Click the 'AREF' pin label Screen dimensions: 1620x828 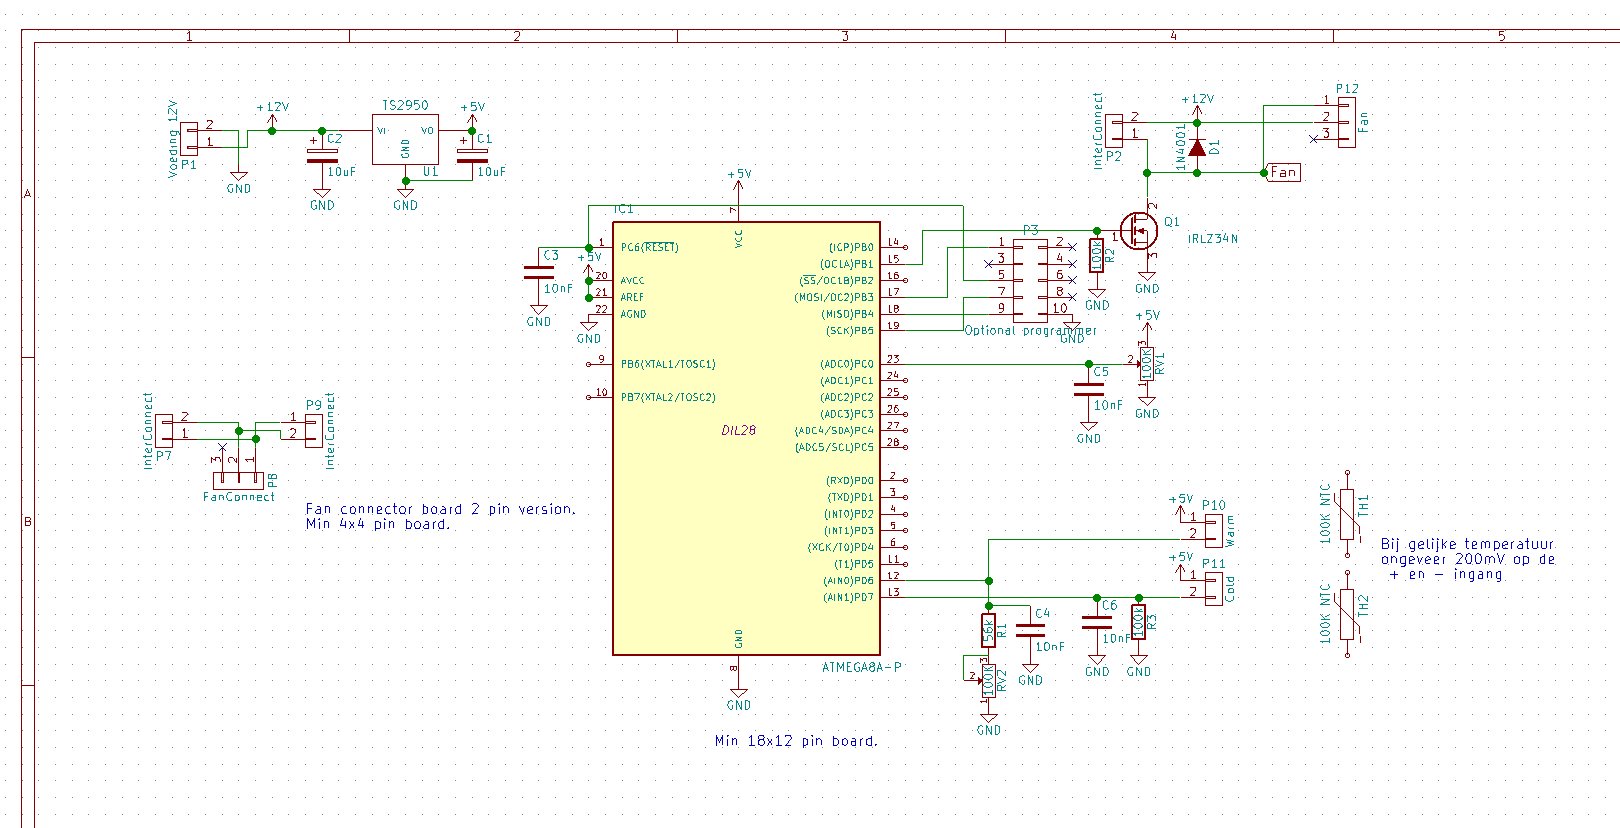point(632,297)
